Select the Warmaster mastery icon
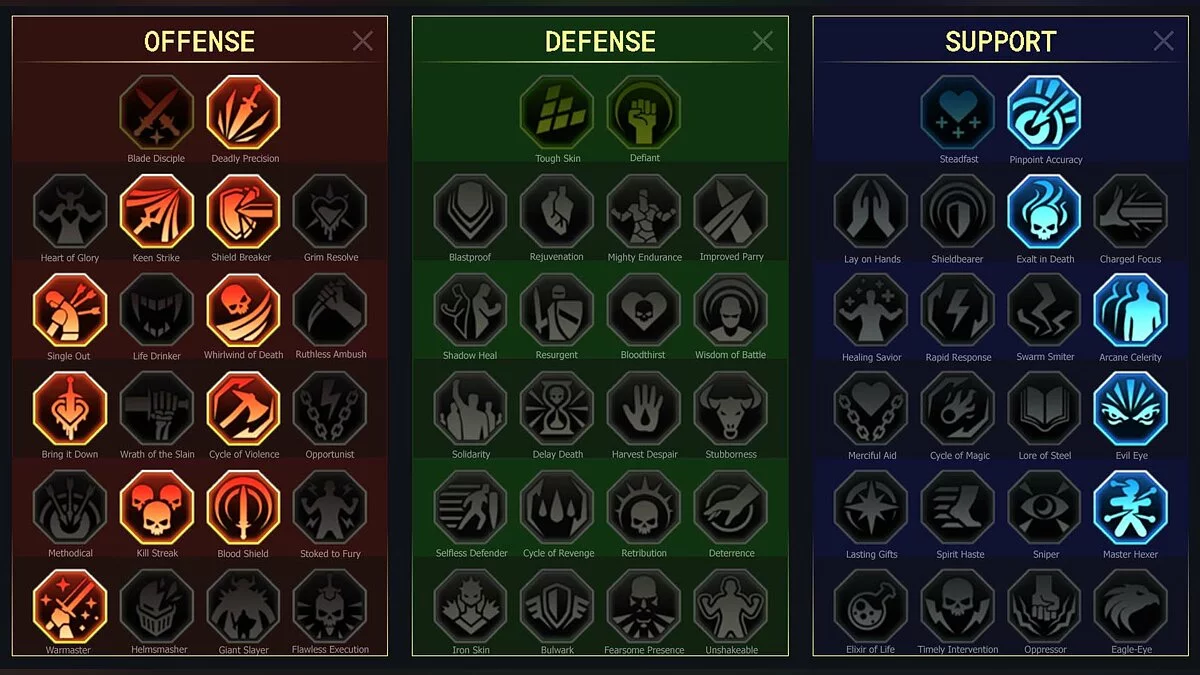Screen dimensions: 1200x675 [x=70, y=606]
